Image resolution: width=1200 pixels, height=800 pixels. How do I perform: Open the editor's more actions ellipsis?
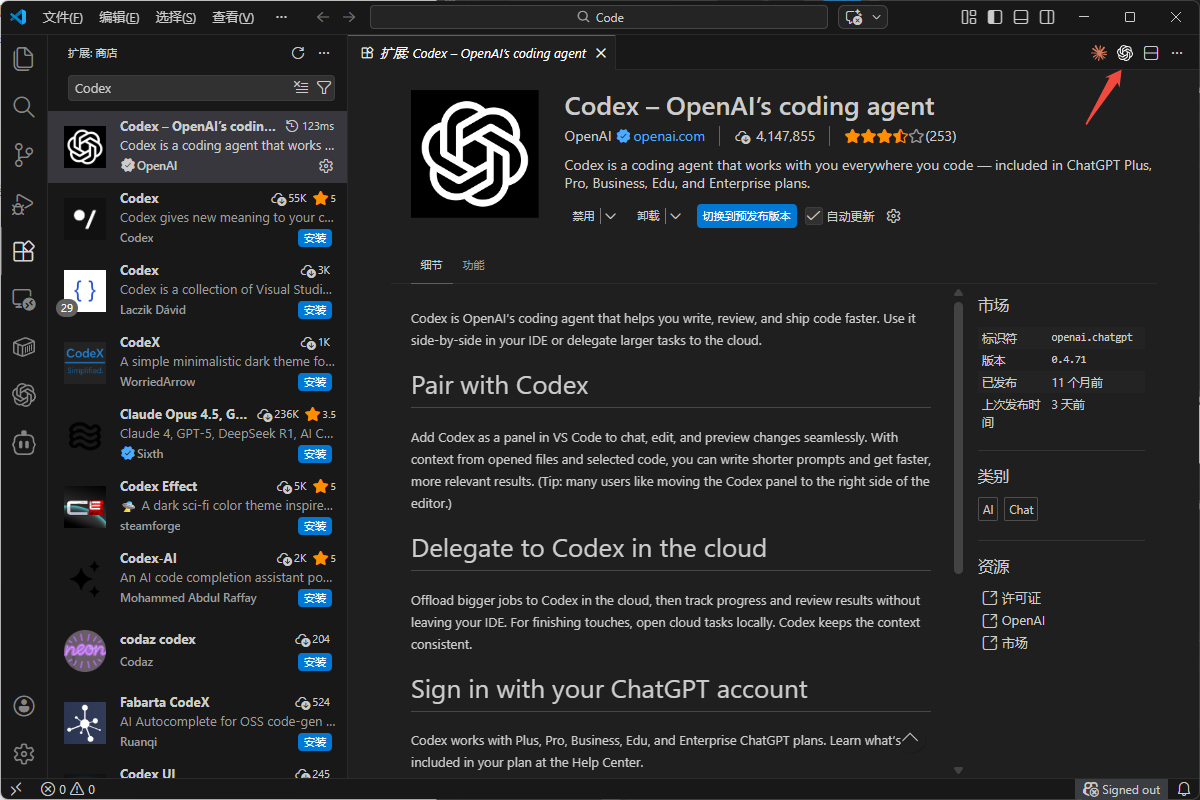coord(1177,53)
